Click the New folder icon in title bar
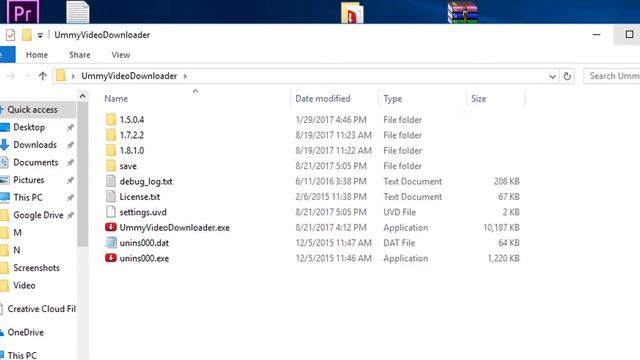 click(x=27, y=35)
